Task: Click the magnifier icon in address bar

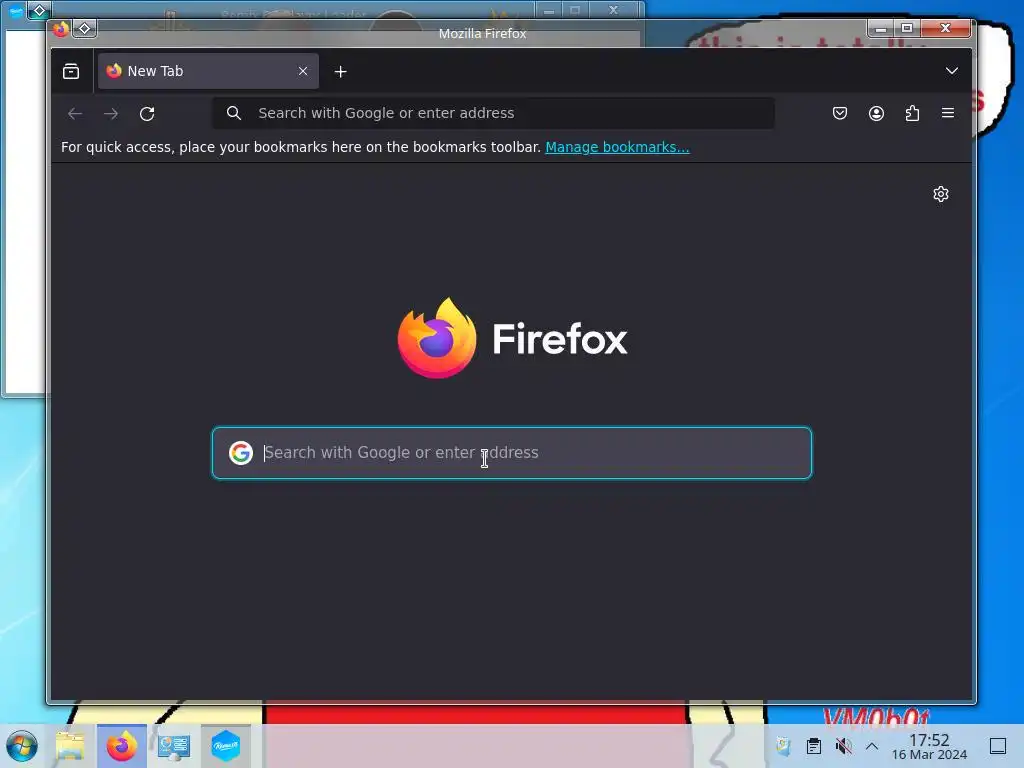Action: coord(234,113)
